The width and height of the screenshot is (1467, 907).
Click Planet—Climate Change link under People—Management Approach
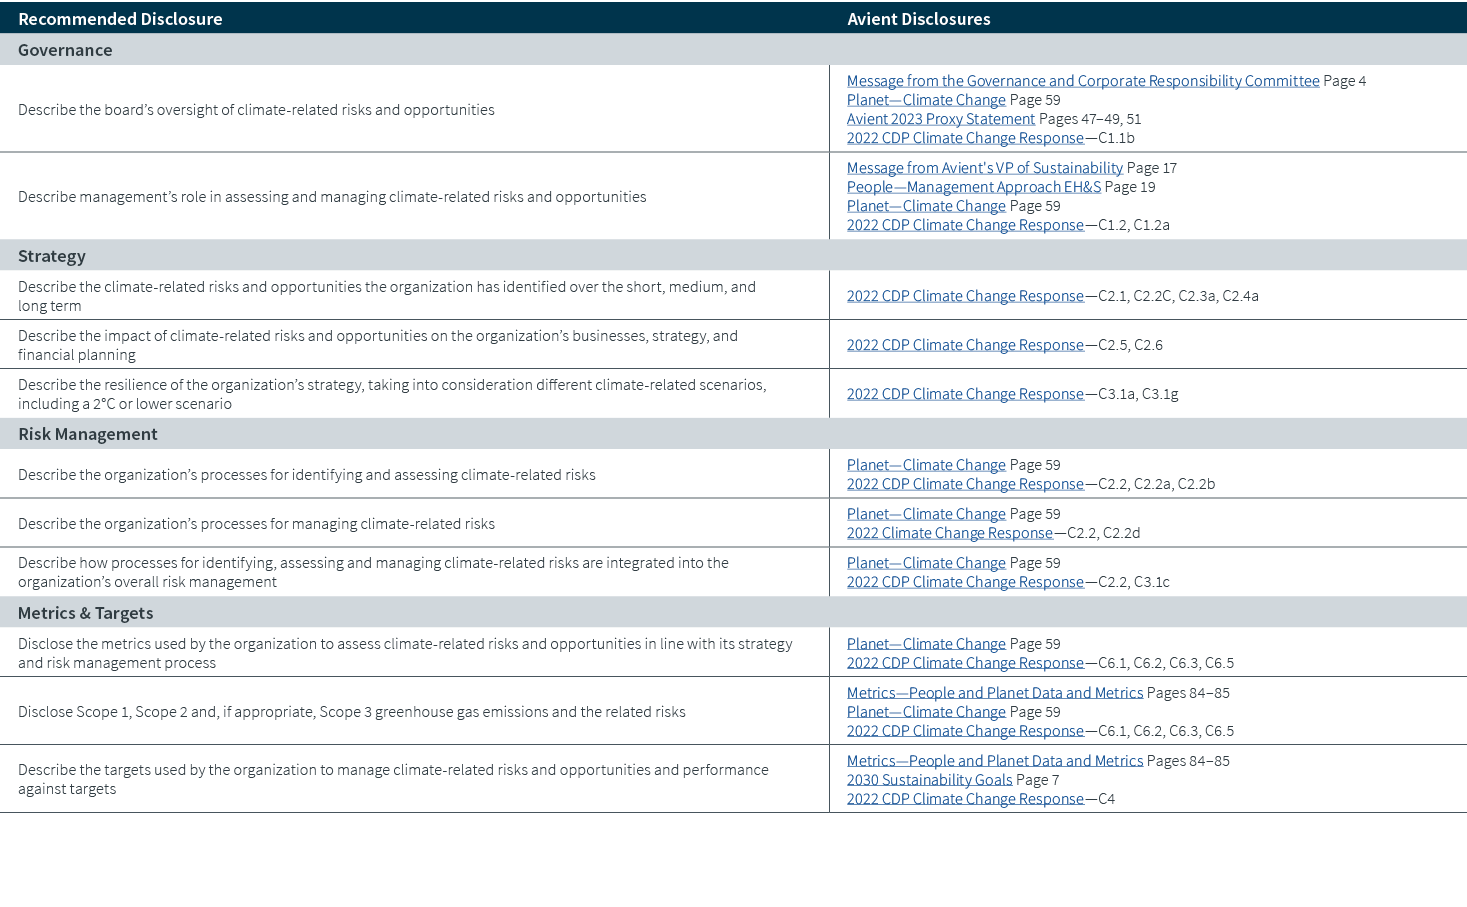tap(926, 206)
